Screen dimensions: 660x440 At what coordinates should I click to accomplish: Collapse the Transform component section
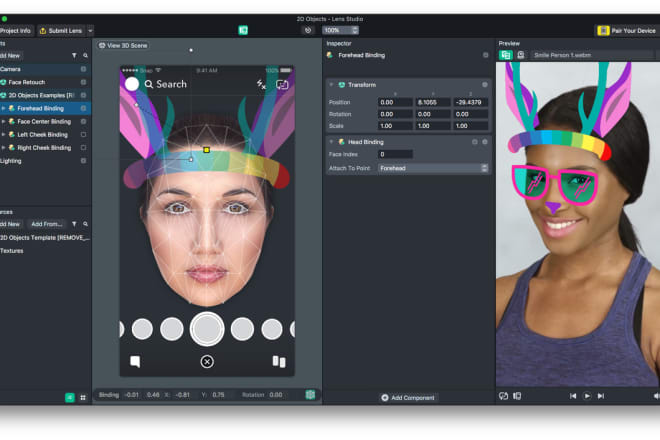pyautogui.click(x=331, y=85)
